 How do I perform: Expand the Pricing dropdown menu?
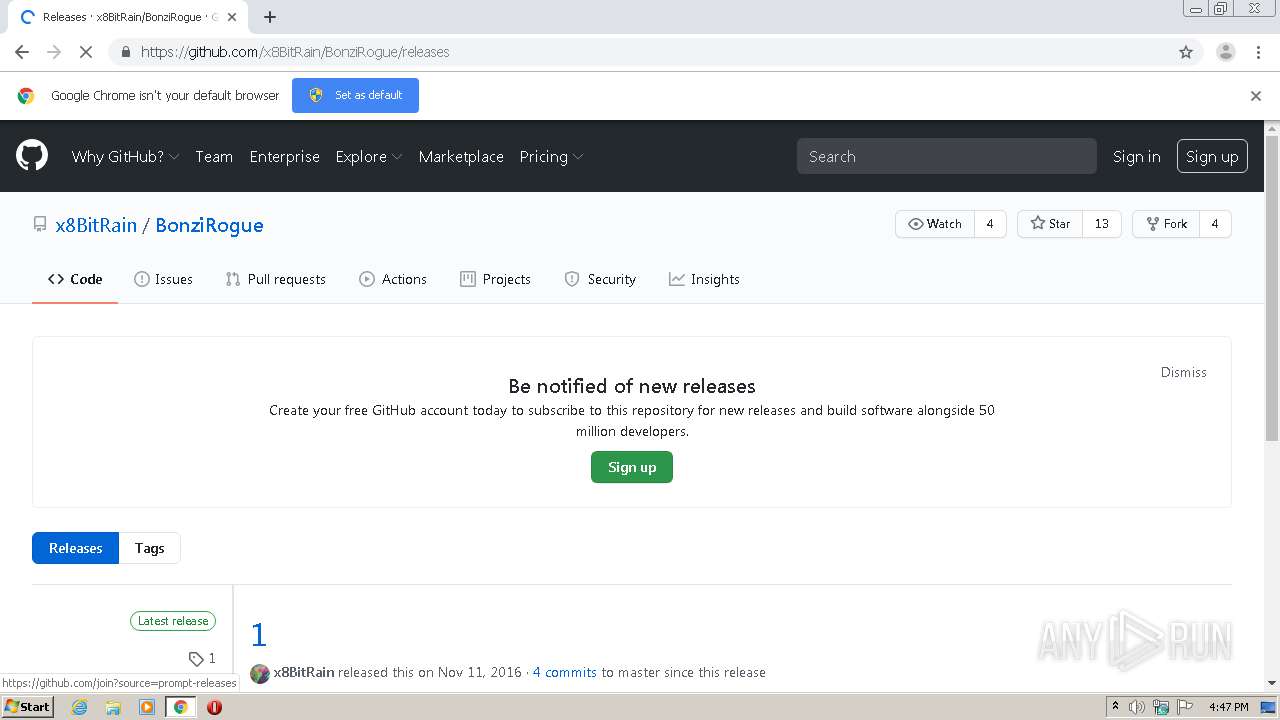tap(551, 156)
